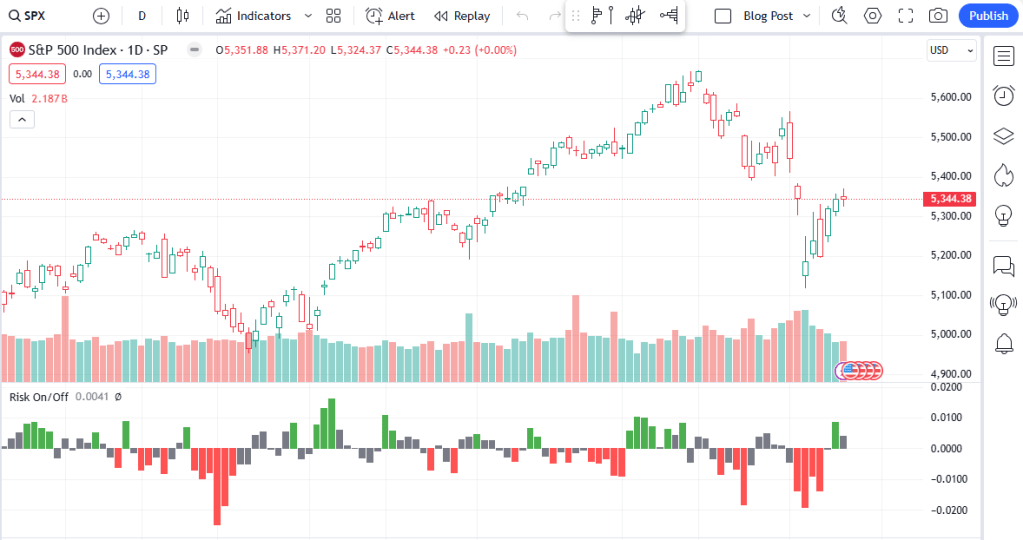Open the Blog Post layout dropdown arrow
The image size is (1023, 540).
807,16
